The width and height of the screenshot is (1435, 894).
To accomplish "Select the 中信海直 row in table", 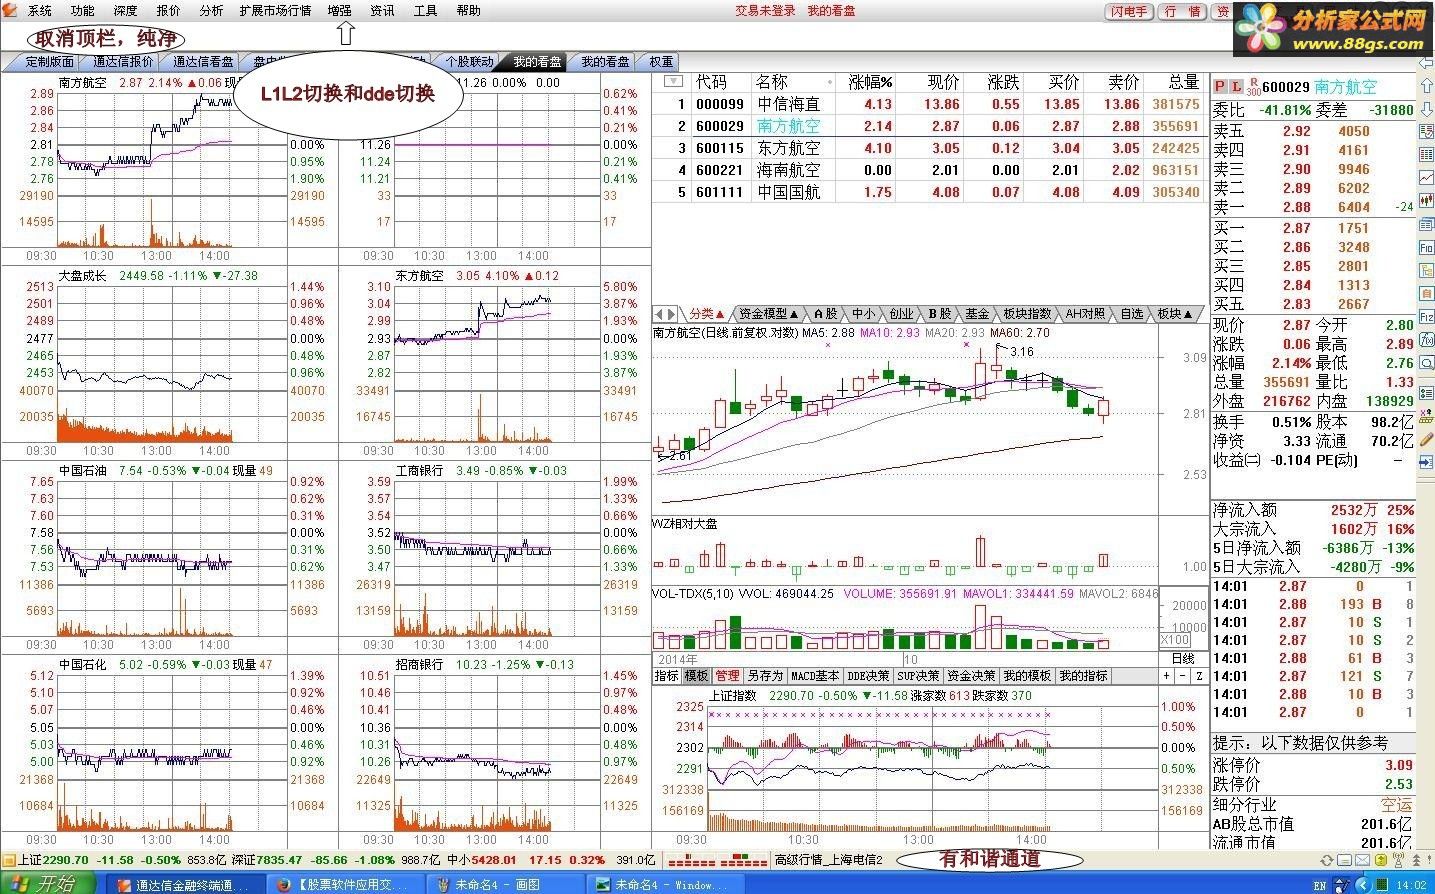I will click(930, 104).
